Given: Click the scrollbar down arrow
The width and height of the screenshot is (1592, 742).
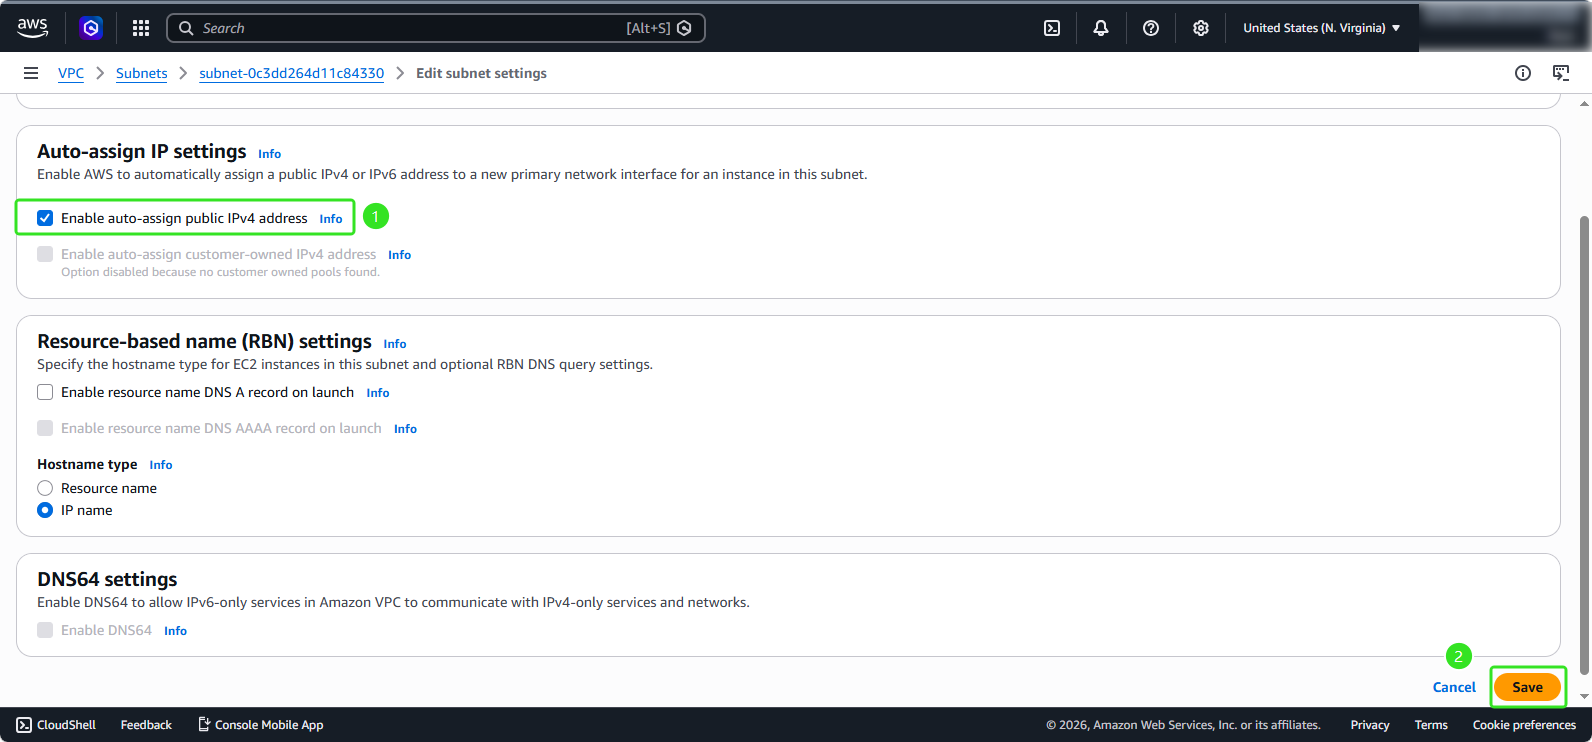Looking at the screenshot, I should point(1584,697).
